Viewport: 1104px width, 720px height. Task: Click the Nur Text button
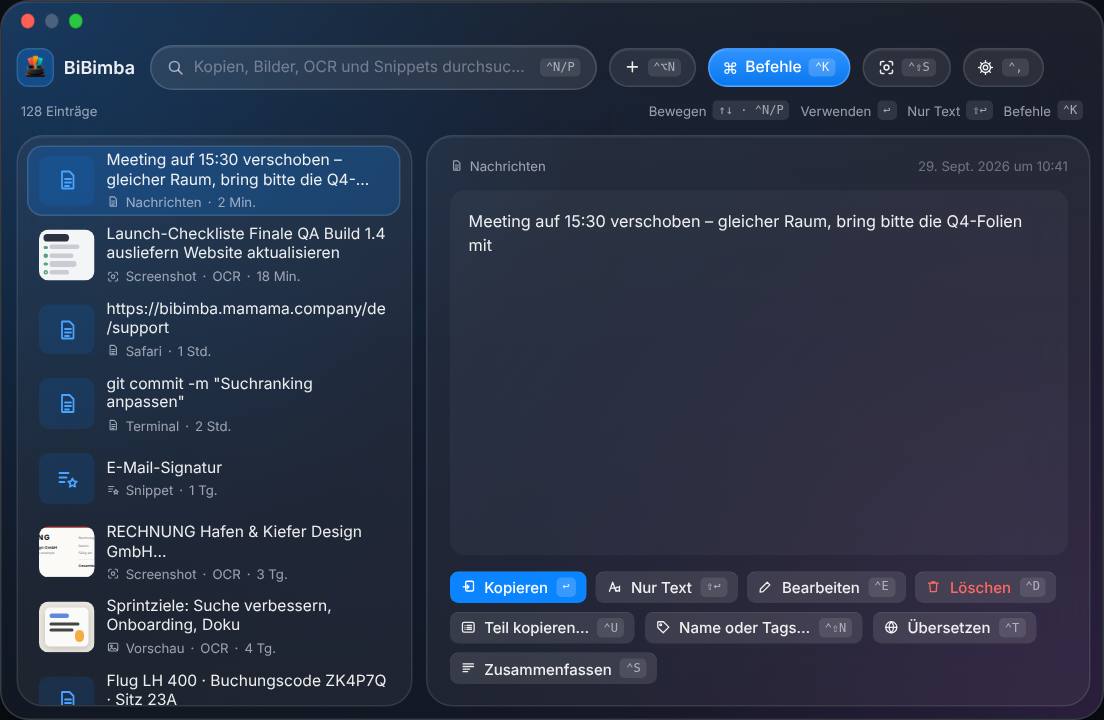[x=666, y=587]
